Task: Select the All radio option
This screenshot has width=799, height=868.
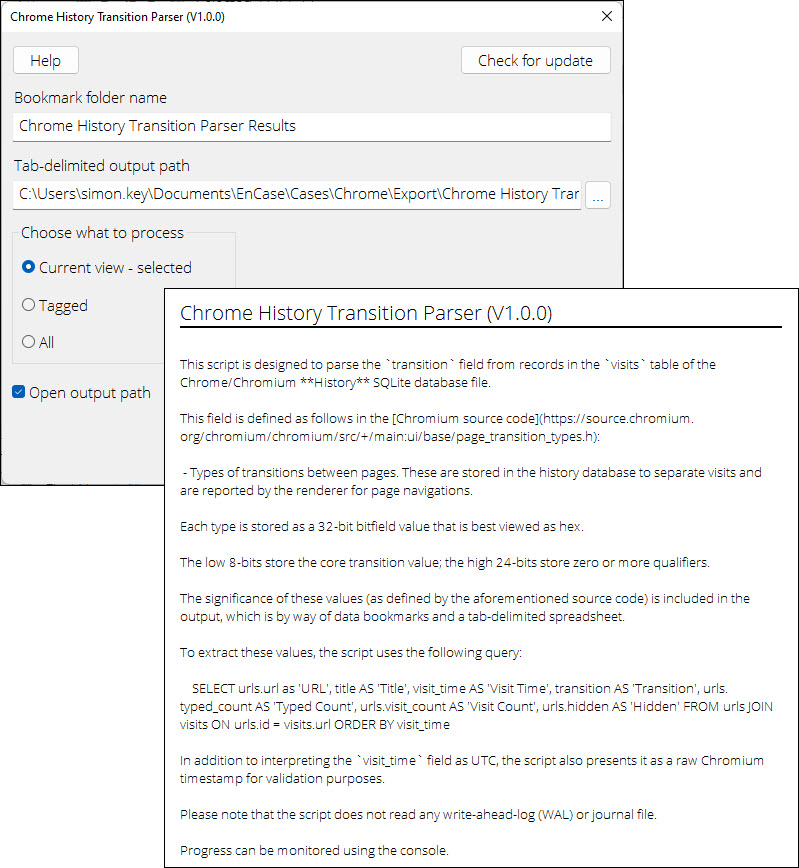Action: coord(38,342)
